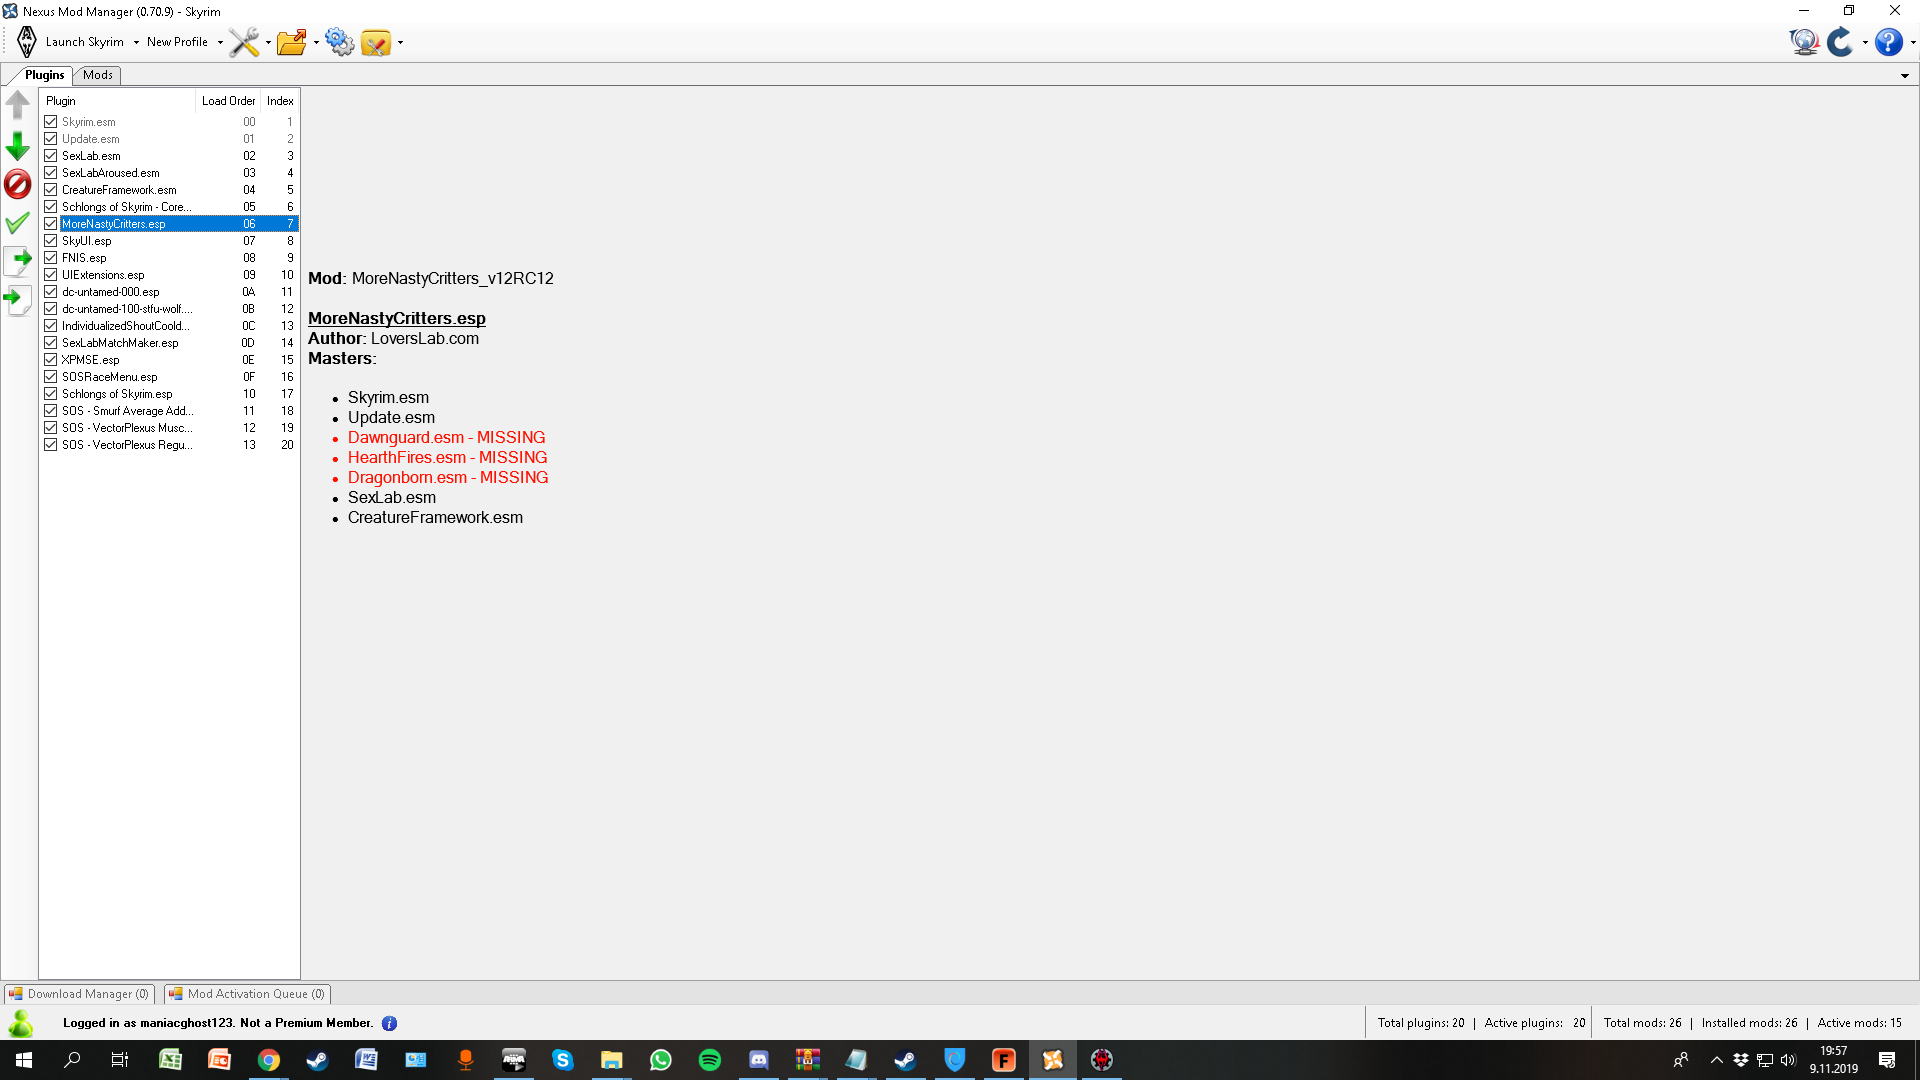Screen dimensions: 1920x1080
Task: Click the MoreNastyCritters.esp heading in details
Action: 397,318
